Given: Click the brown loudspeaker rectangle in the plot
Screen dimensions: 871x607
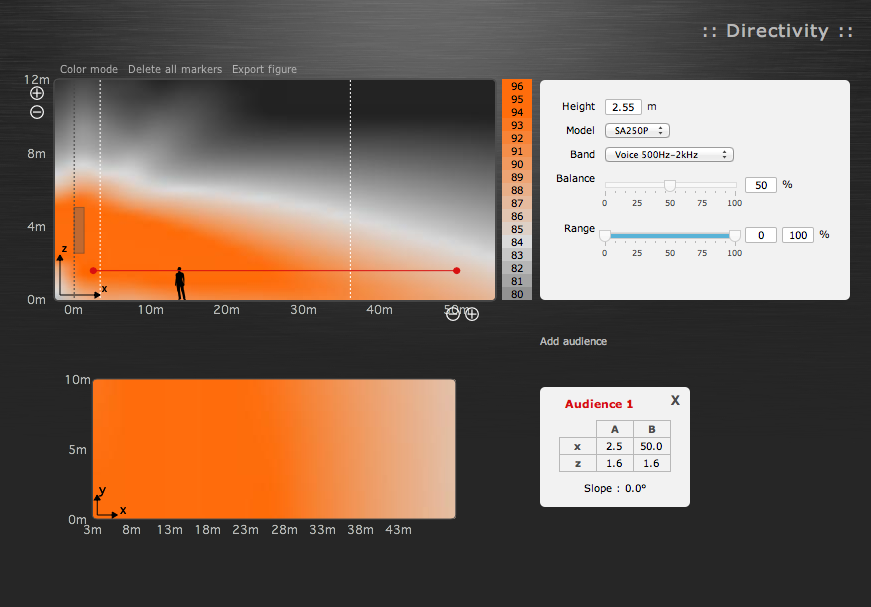Looking at the screenshot, I should pos(79,230).
